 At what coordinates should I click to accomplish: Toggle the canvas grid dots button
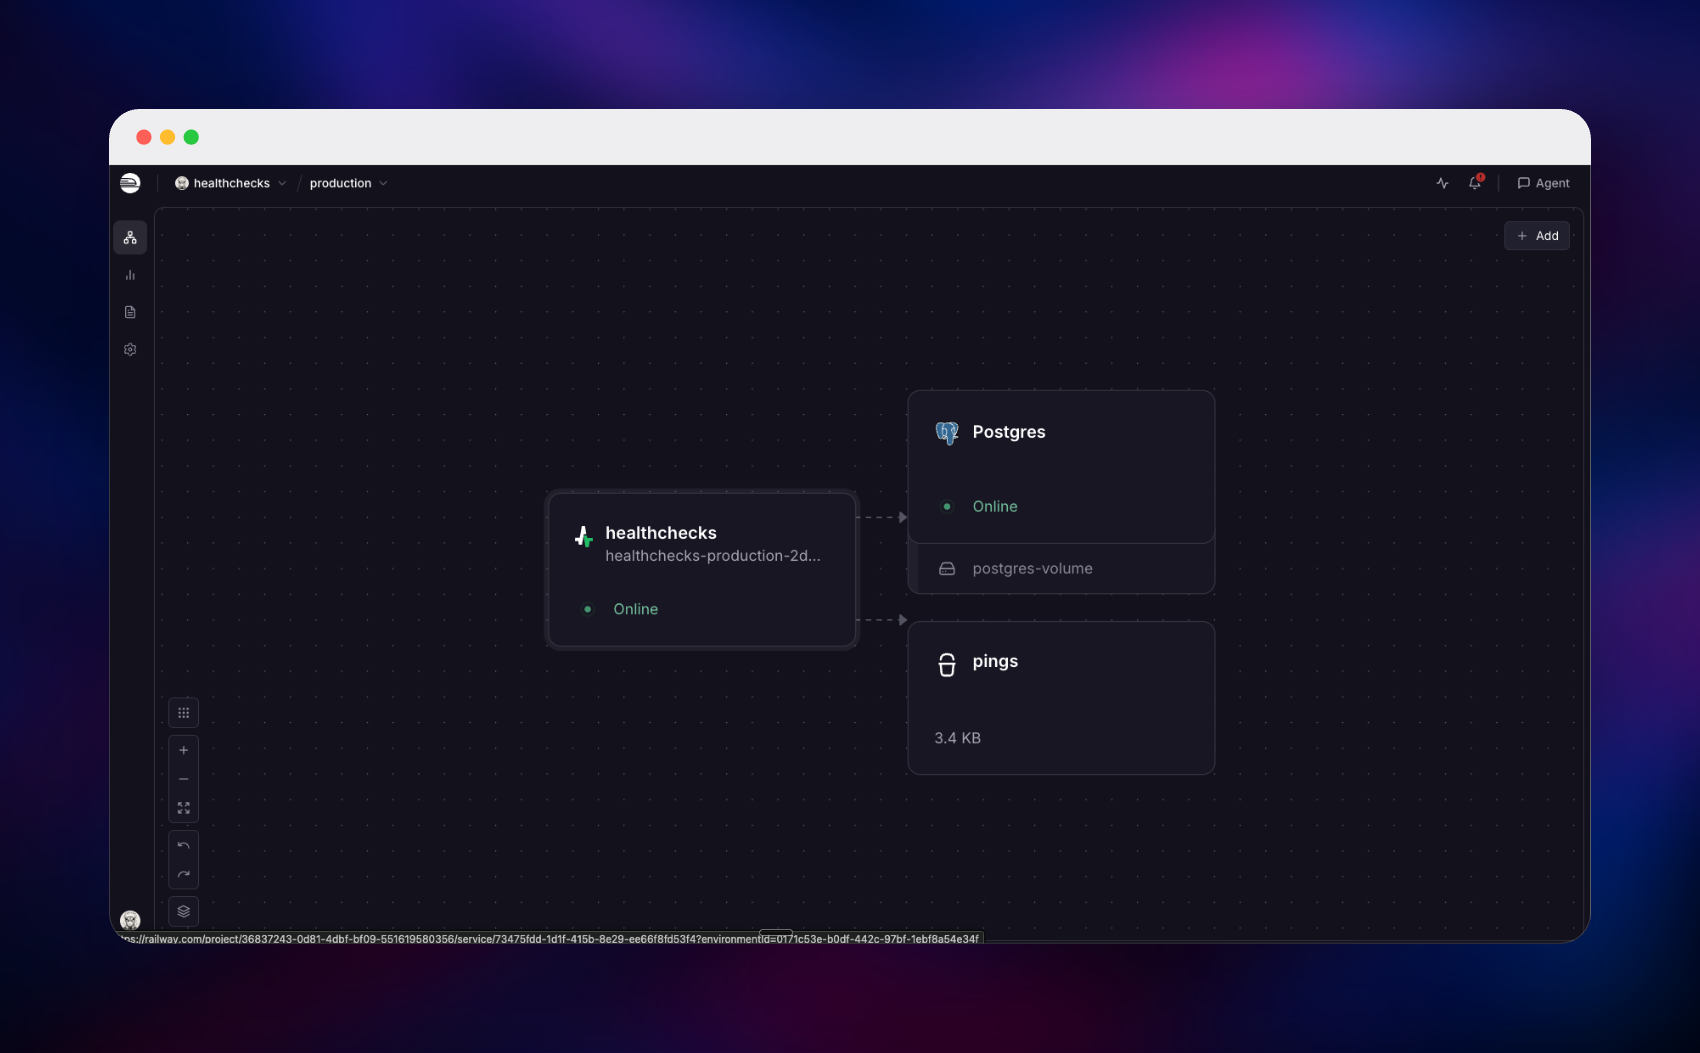[184, 713]
